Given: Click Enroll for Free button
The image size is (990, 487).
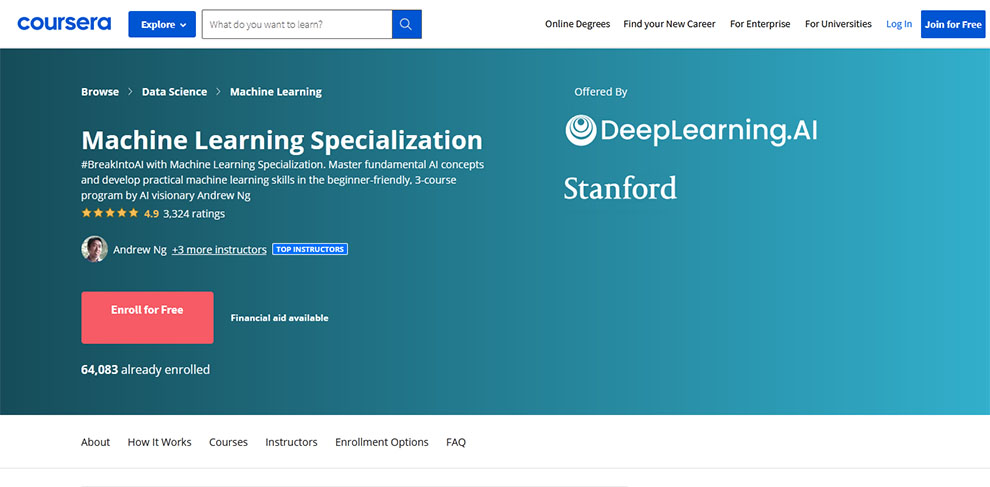Looking at the screenshot, I should (x=147, y=318).
